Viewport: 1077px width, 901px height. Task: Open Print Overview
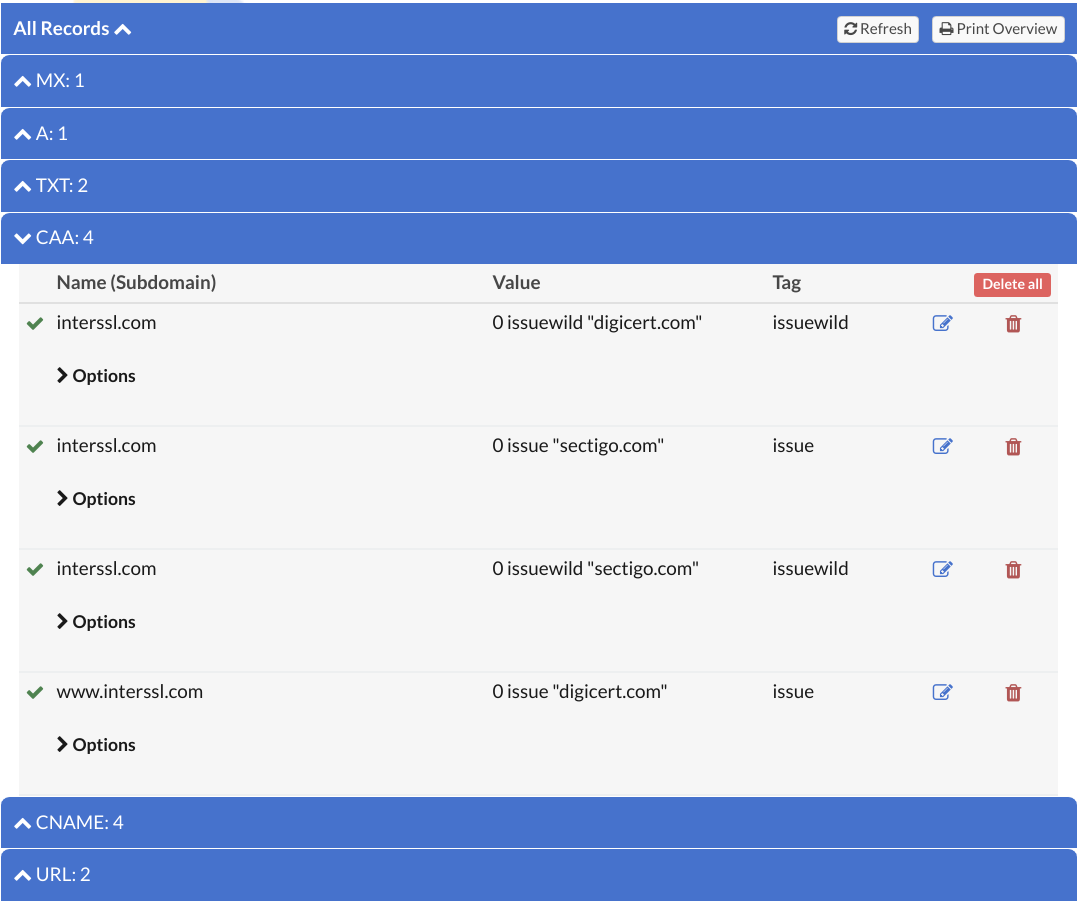click(x=998, y=29)
